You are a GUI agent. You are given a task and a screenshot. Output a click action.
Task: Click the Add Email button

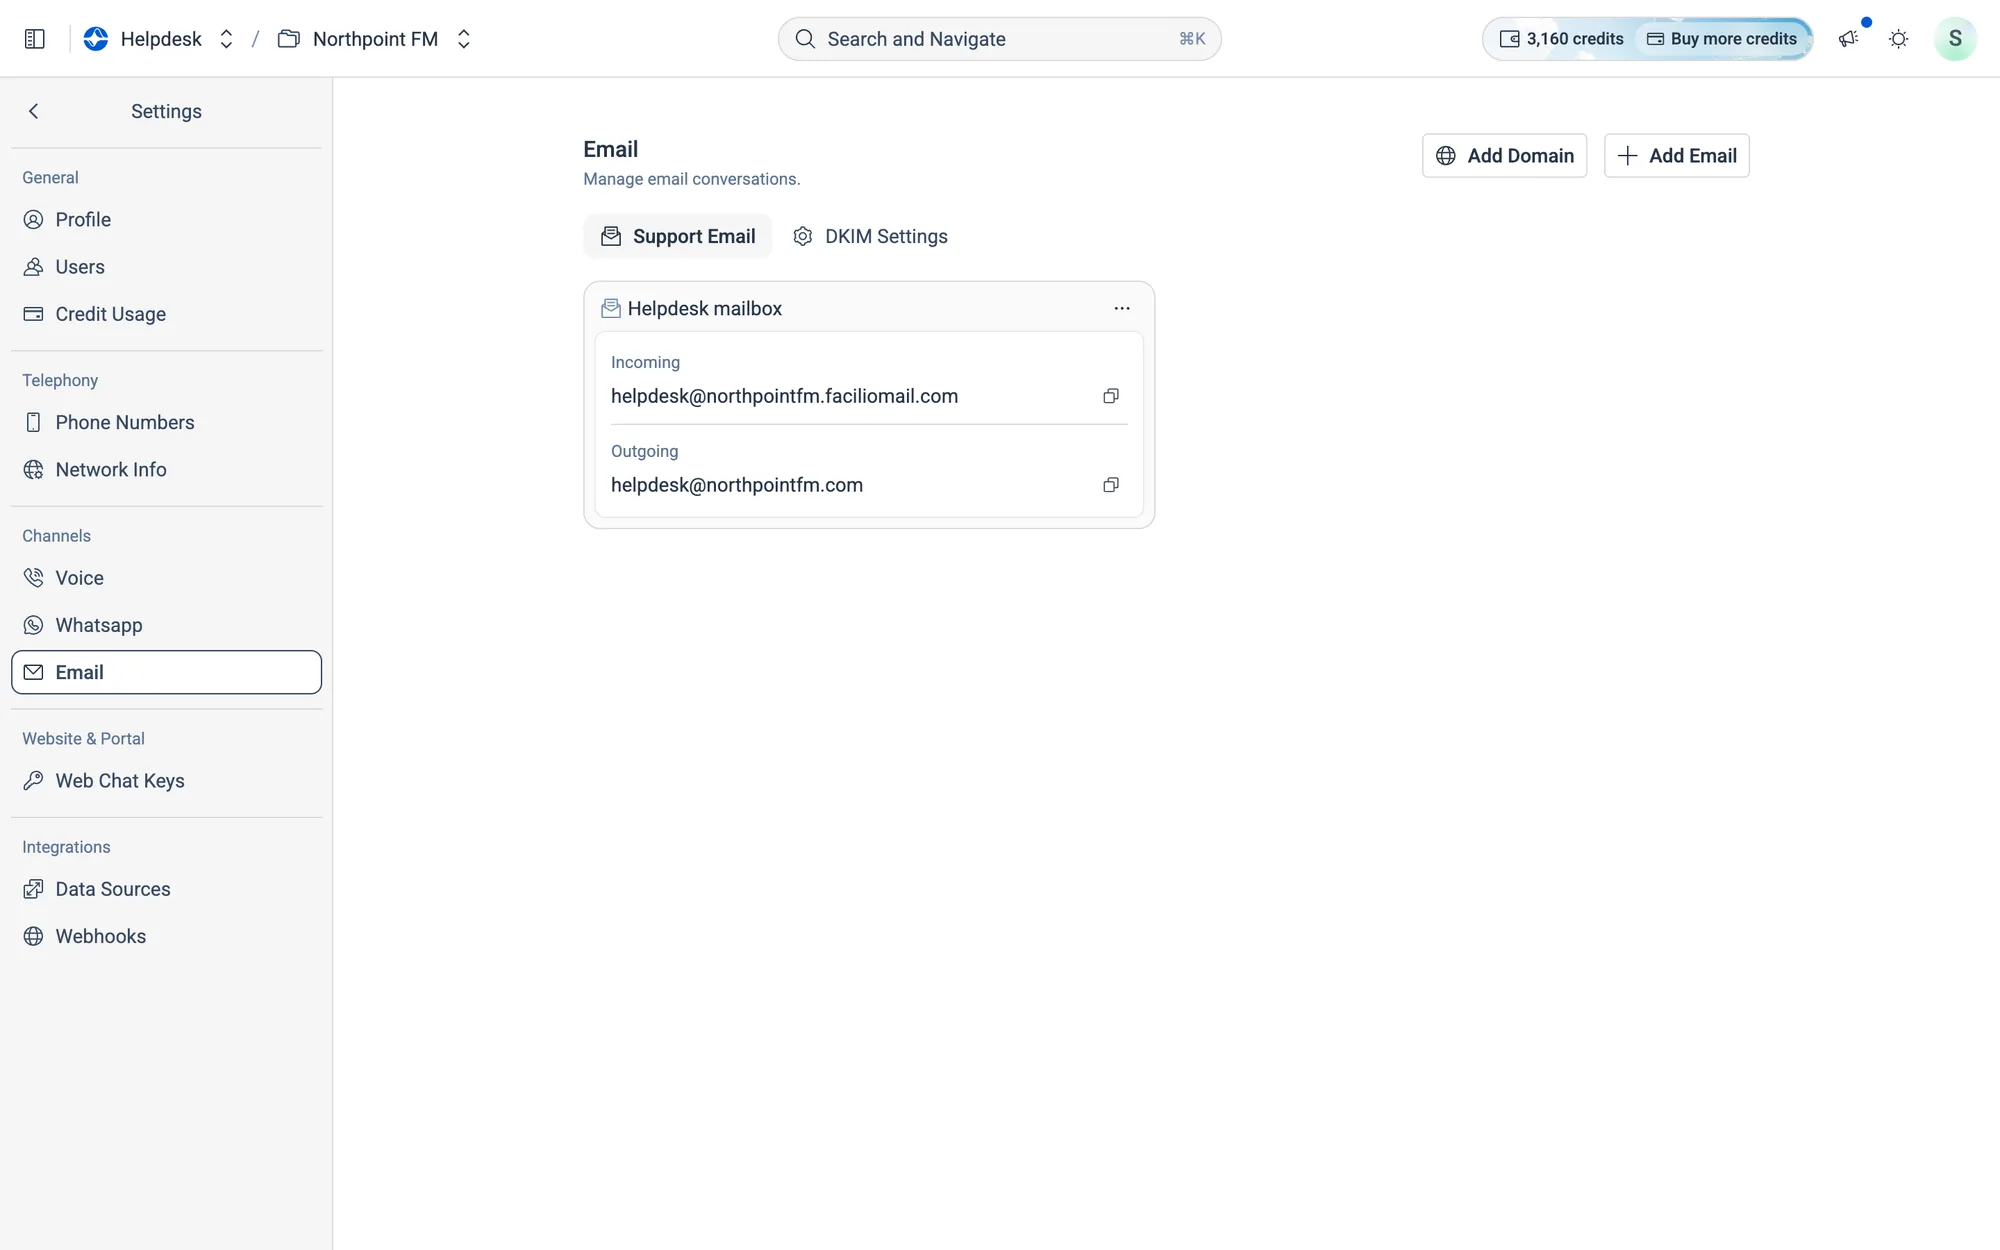(1676, 156)
